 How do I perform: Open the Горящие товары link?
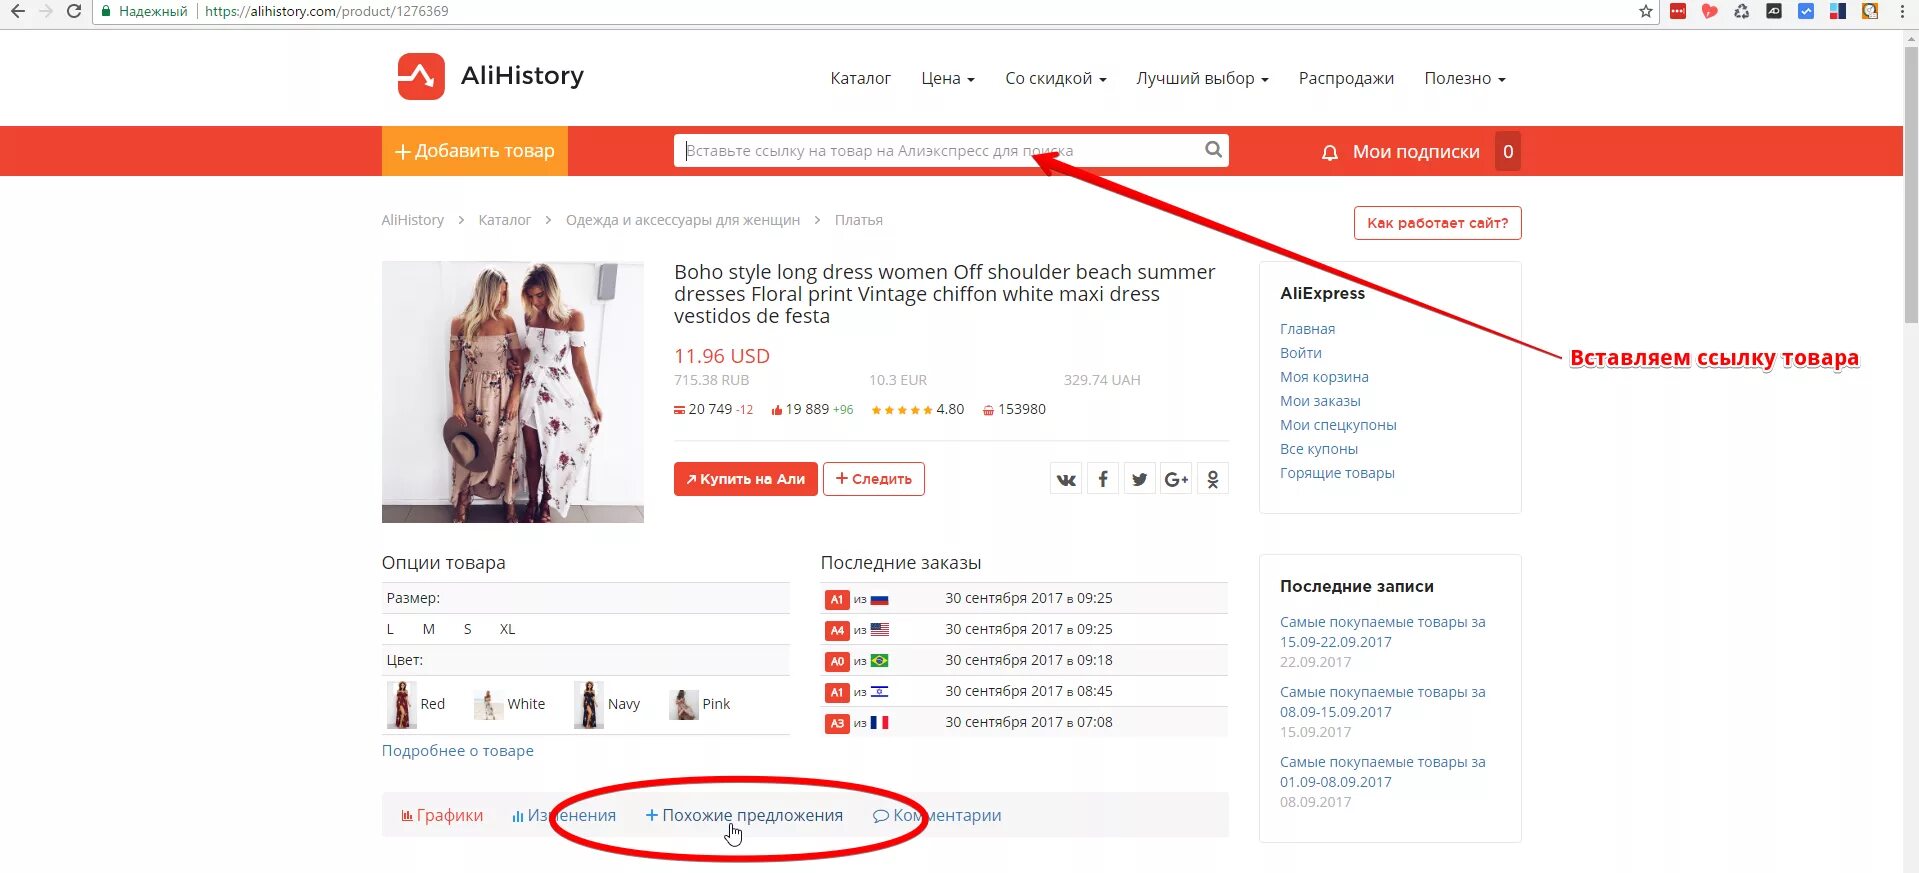(x=1337, y=473)
